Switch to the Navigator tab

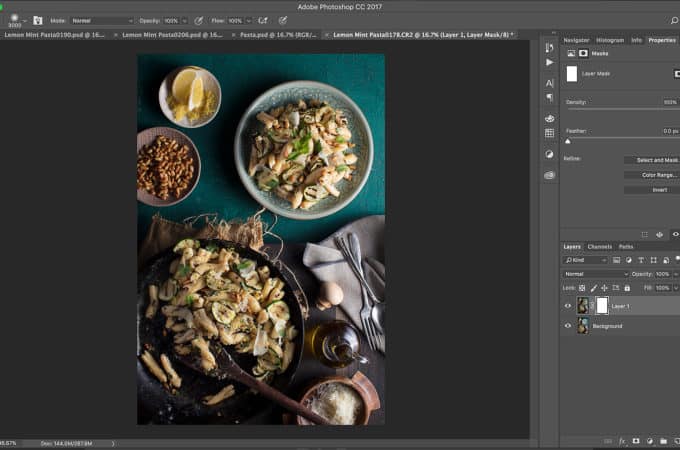(576, 40)
